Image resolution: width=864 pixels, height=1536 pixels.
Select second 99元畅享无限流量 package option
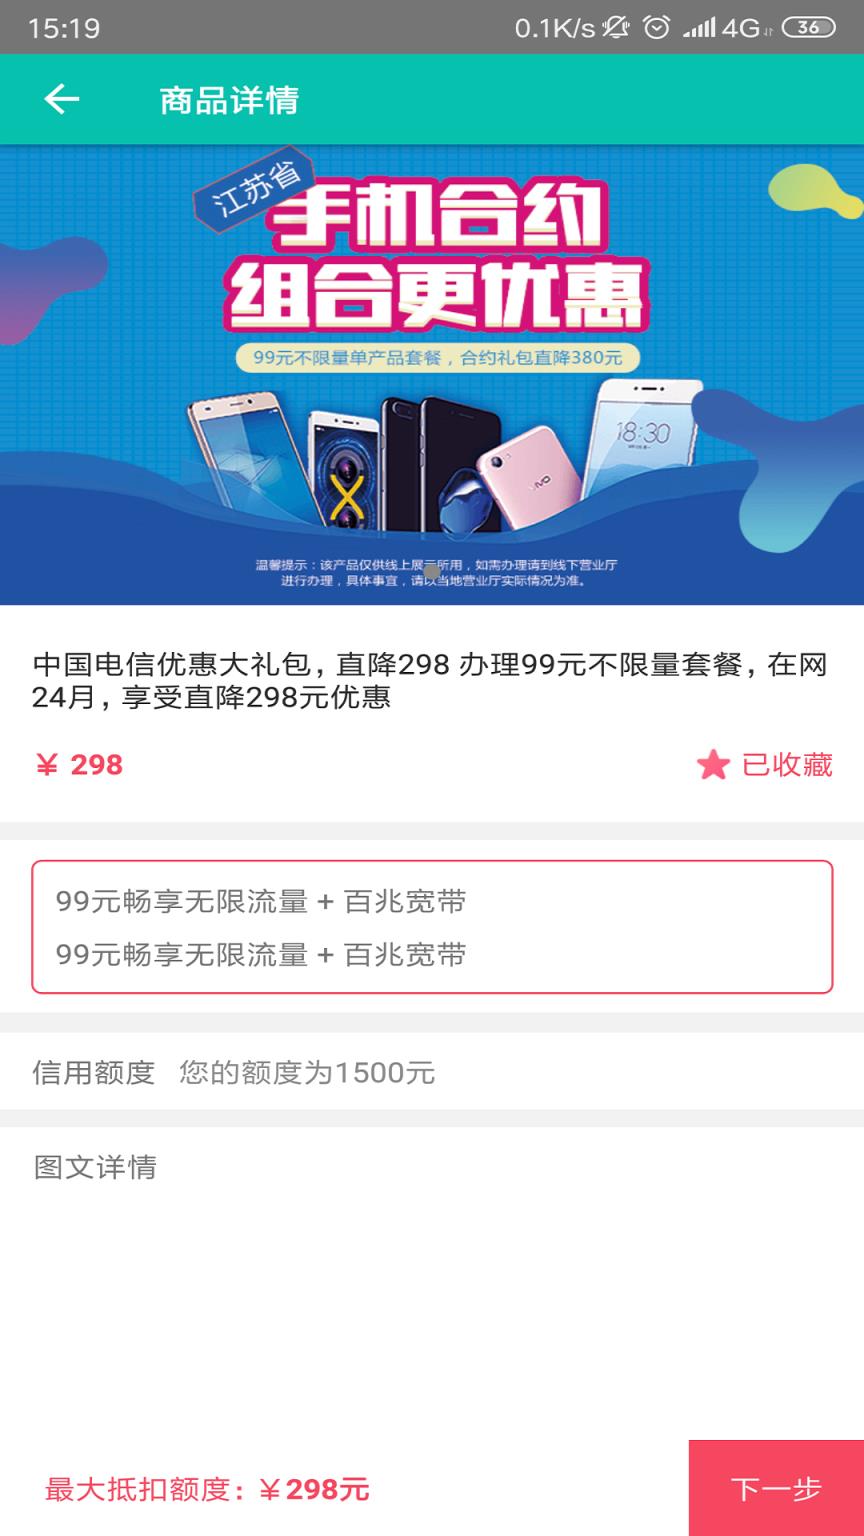click(261, 955)
